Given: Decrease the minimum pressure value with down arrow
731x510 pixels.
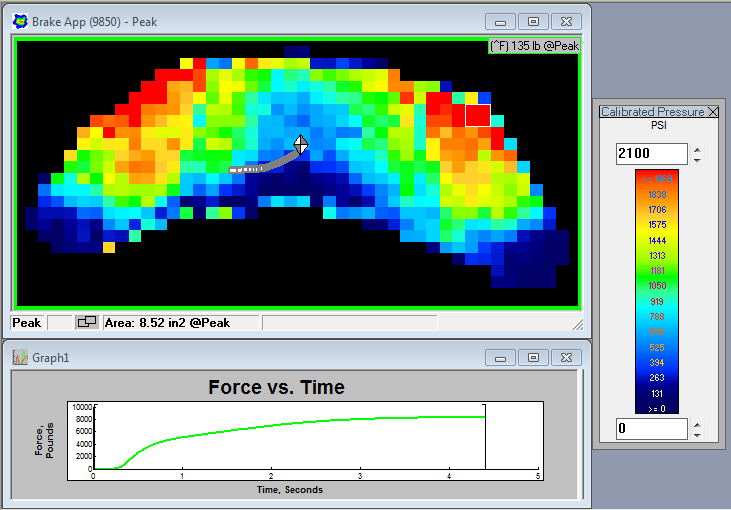Looking at the screenshot, I should [x=697, y=434].
